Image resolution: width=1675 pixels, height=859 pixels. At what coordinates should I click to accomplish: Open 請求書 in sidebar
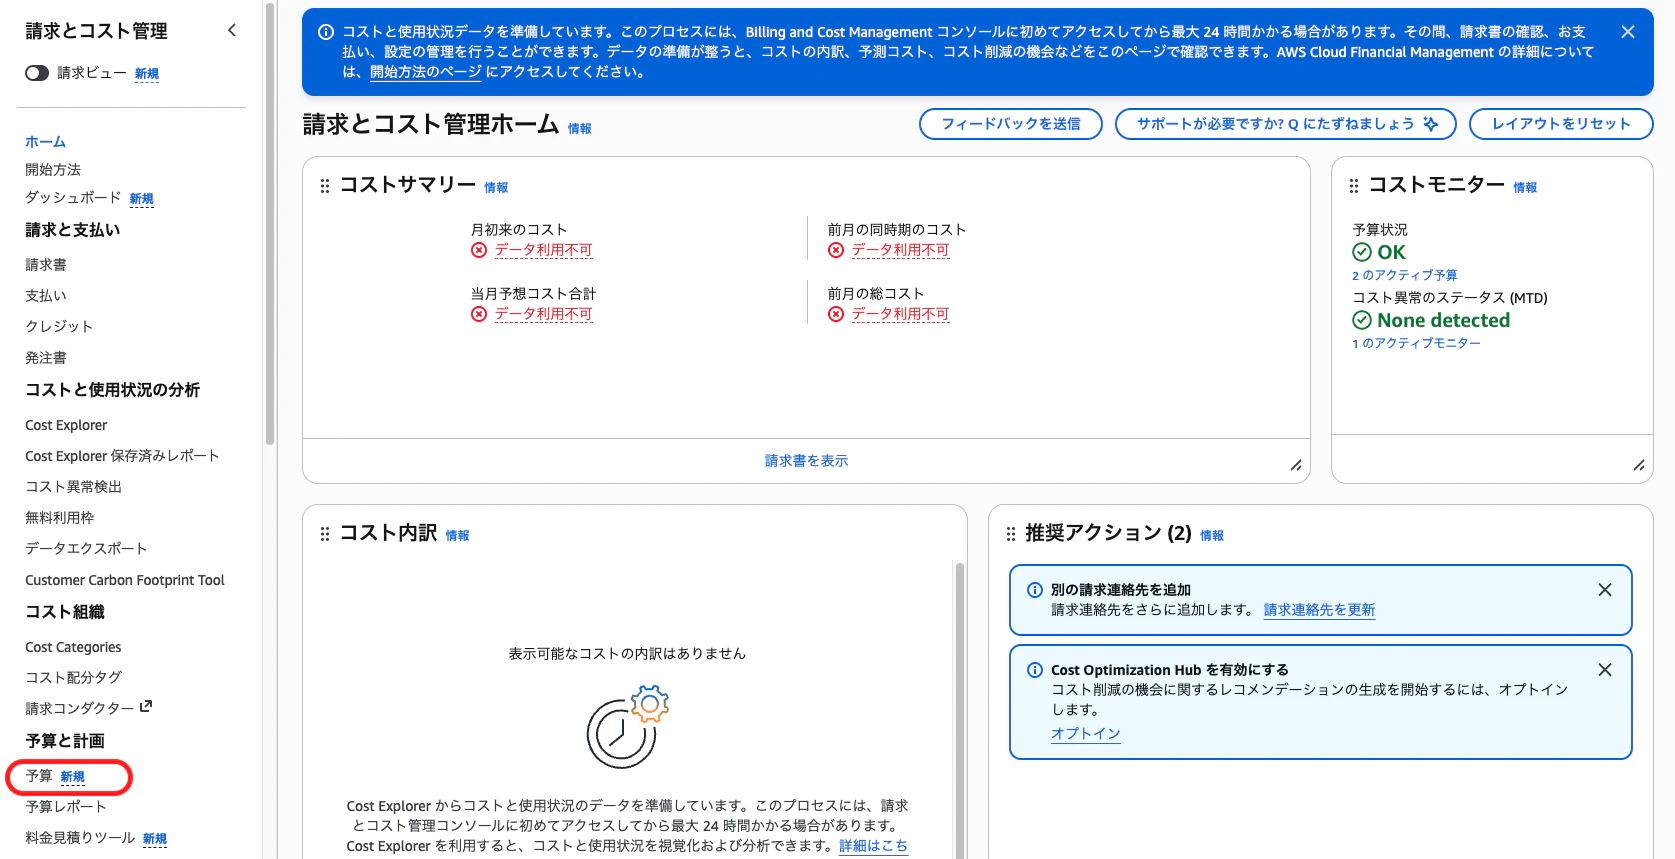(46, 265)
